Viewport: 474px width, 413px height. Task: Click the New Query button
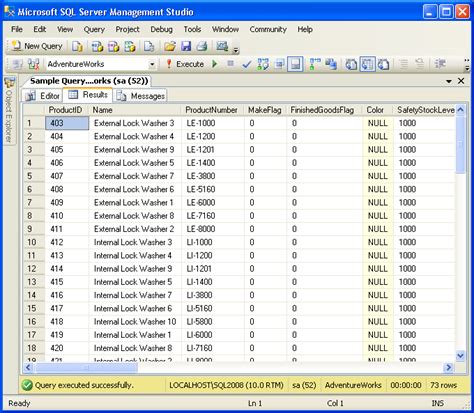click(x=37, y=46)
